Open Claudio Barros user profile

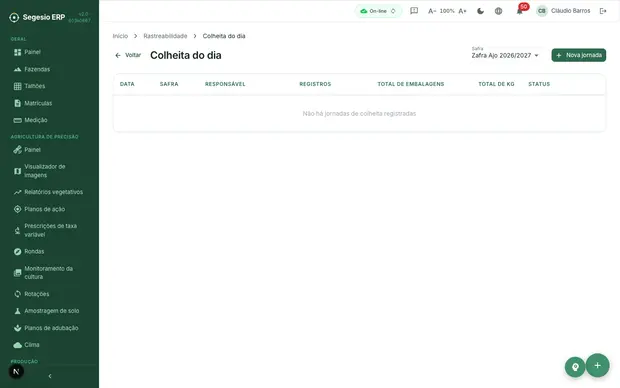point(563,11)
